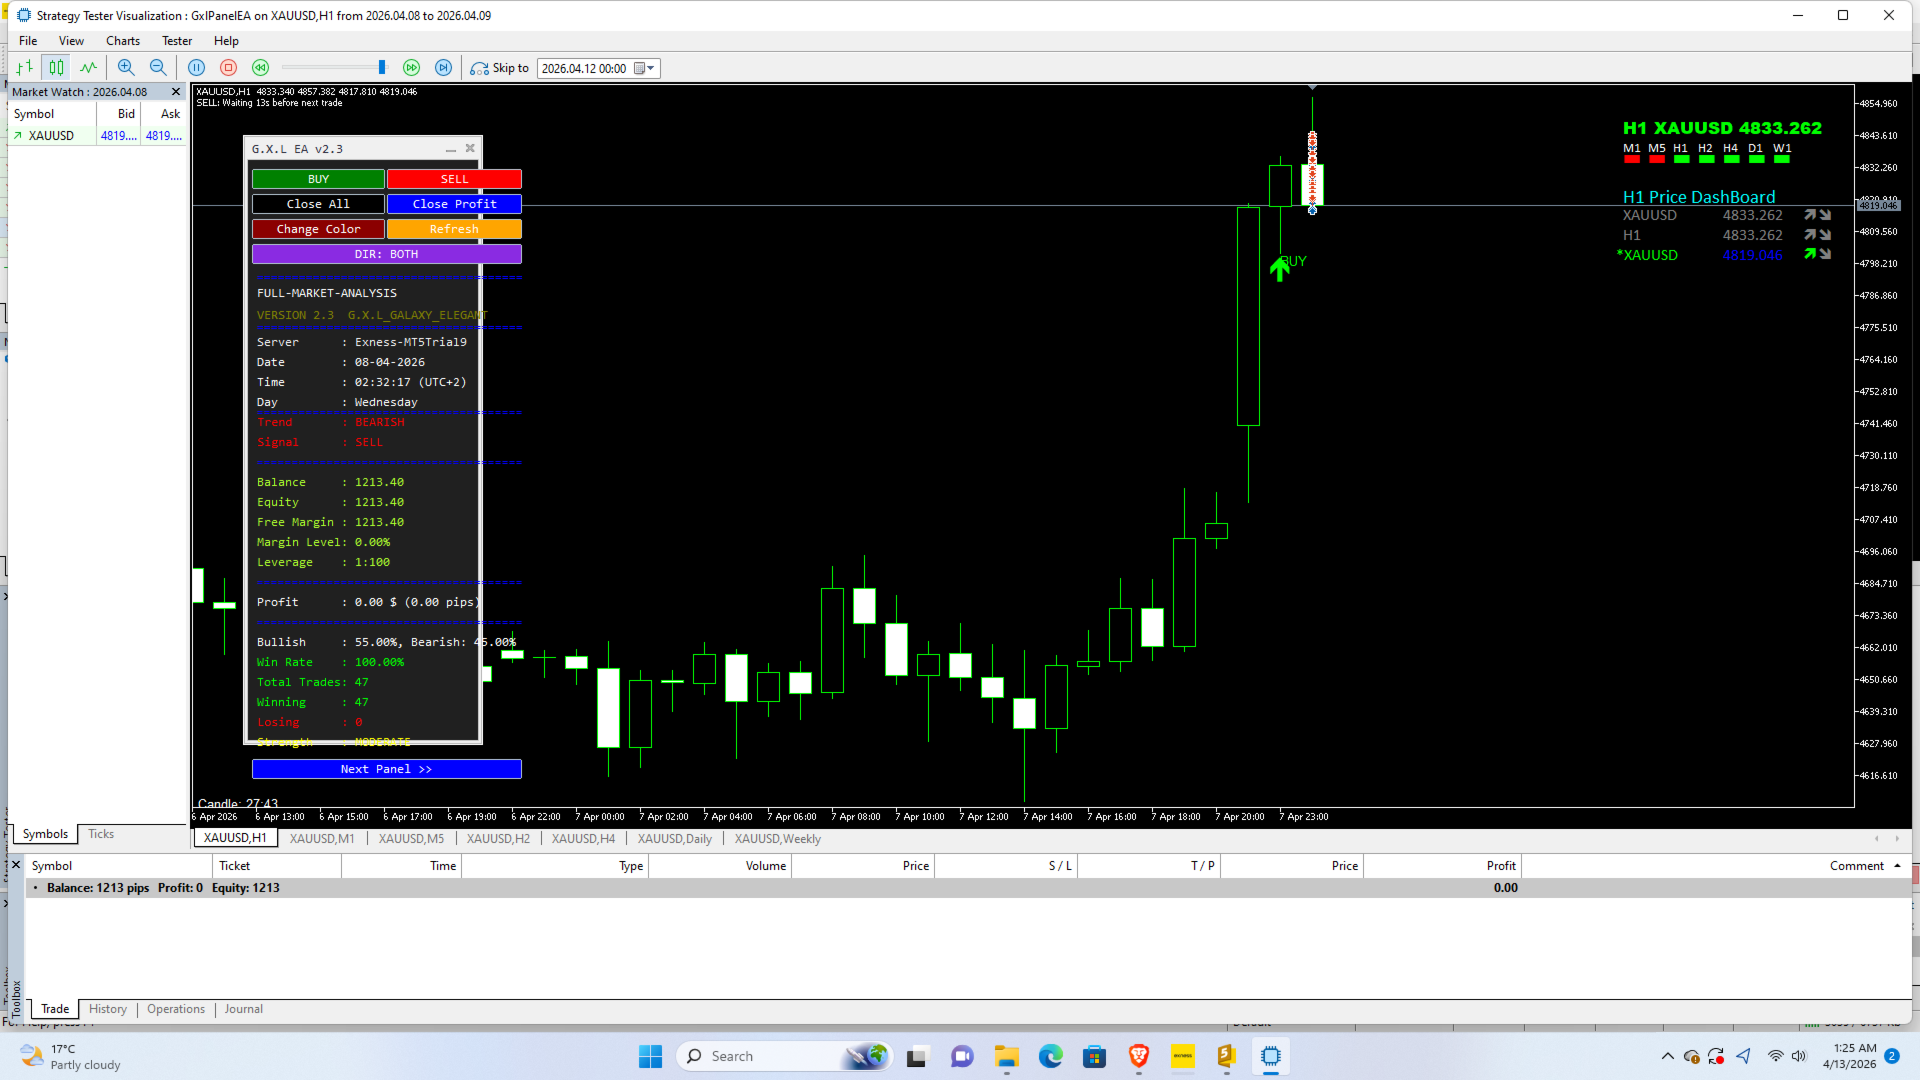
Task: Select the candlestick chart icon
Action: click(x=56, y=68)
